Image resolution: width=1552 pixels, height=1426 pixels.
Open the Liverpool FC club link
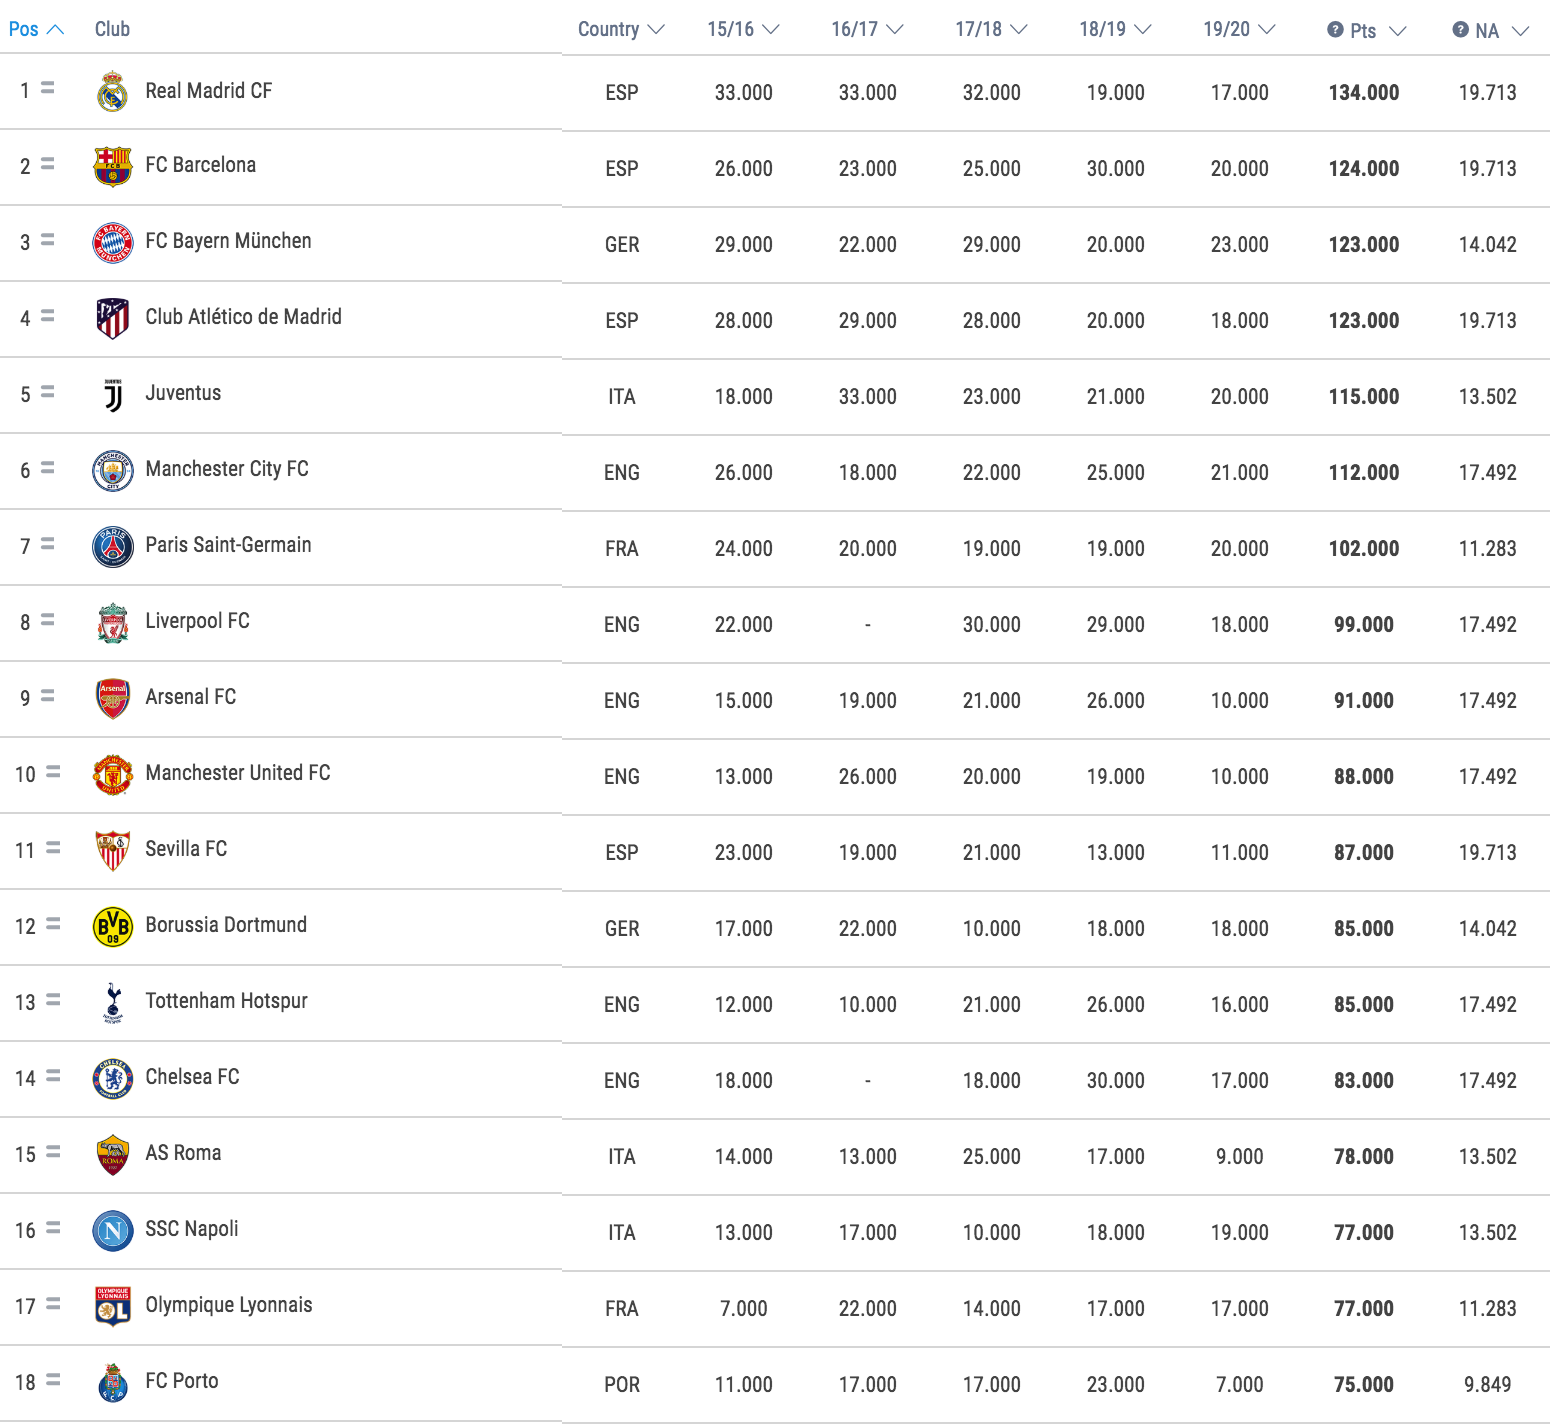197,621
